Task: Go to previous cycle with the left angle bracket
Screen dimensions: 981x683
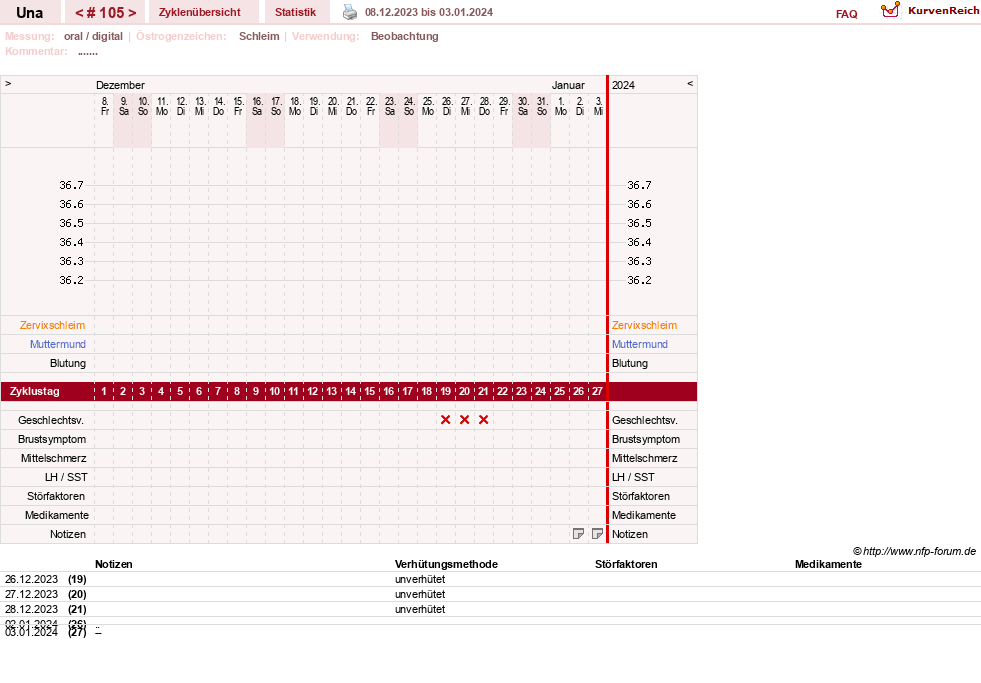Action: 79,13
